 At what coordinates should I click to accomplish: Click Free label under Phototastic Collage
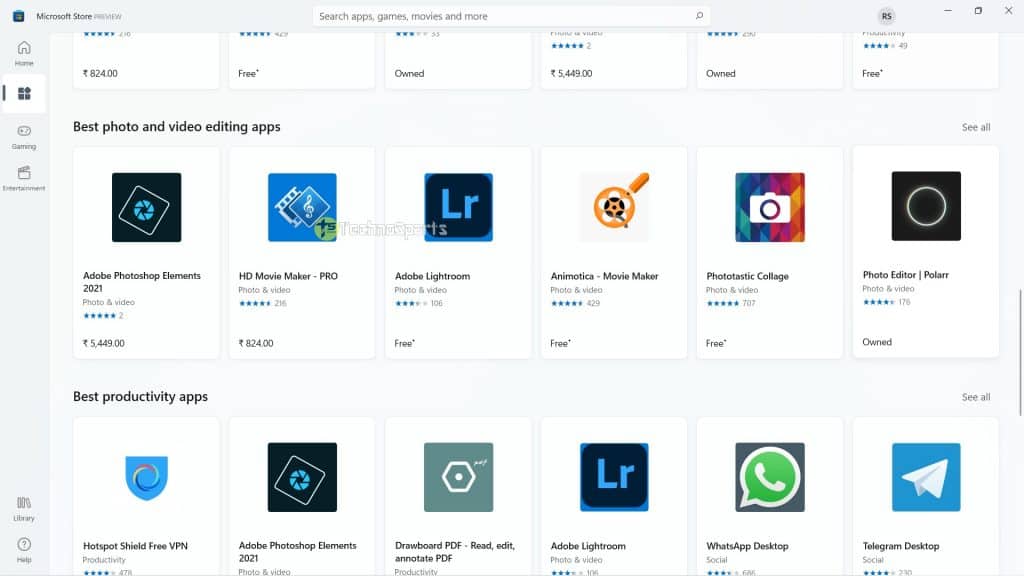coord(716,343)
